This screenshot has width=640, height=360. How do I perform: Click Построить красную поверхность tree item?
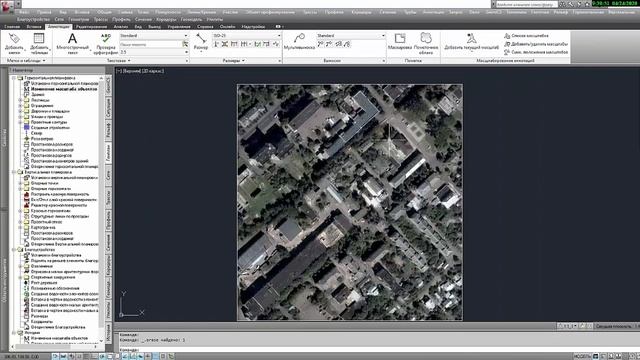[60, 194]
